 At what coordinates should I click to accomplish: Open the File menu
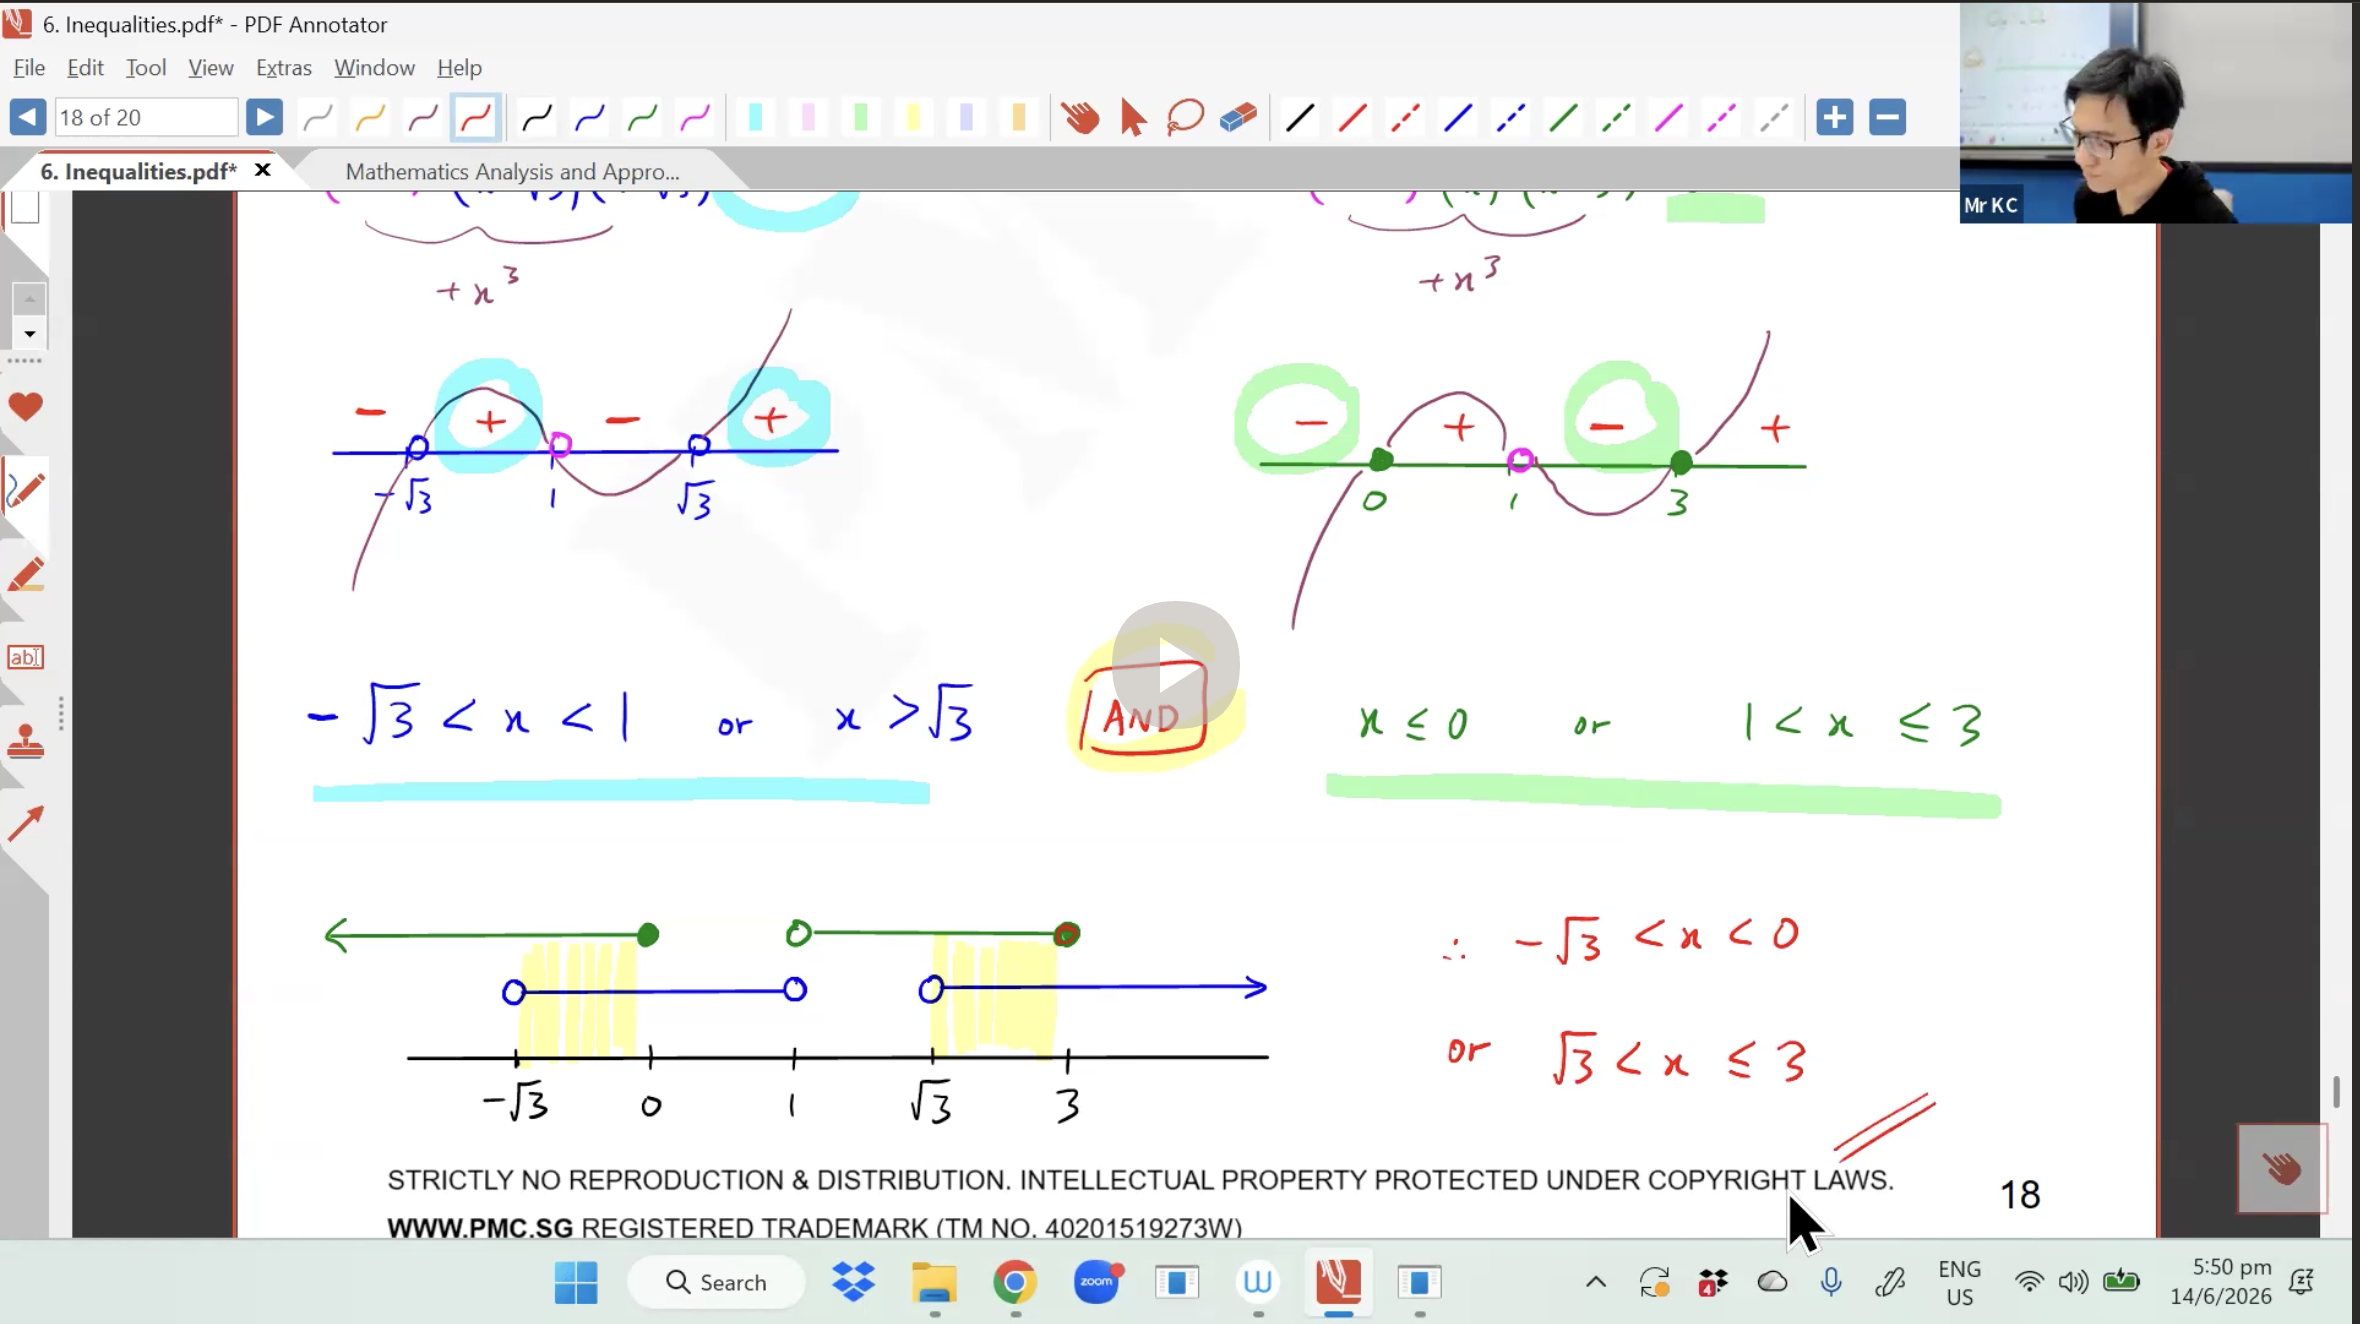pyautogui.click(x=29, y=67)
